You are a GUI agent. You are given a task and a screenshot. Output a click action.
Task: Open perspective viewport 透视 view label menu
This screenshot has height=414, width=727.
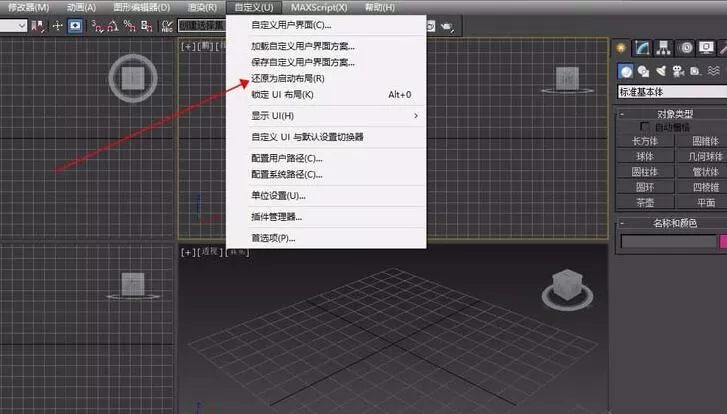pyautogui.click(x=210, y=252)
